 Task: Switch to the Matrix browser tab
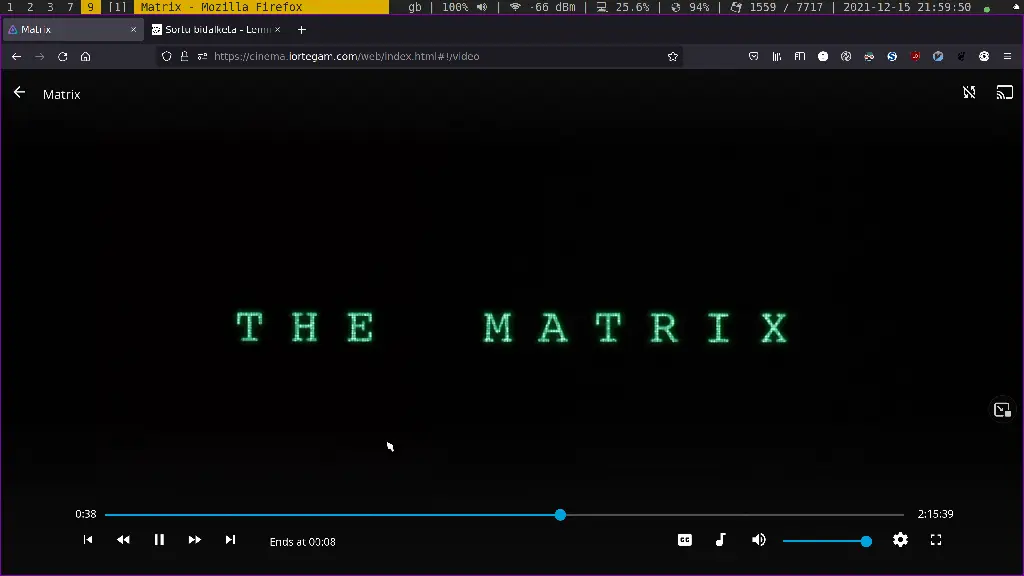click(72, 30)
